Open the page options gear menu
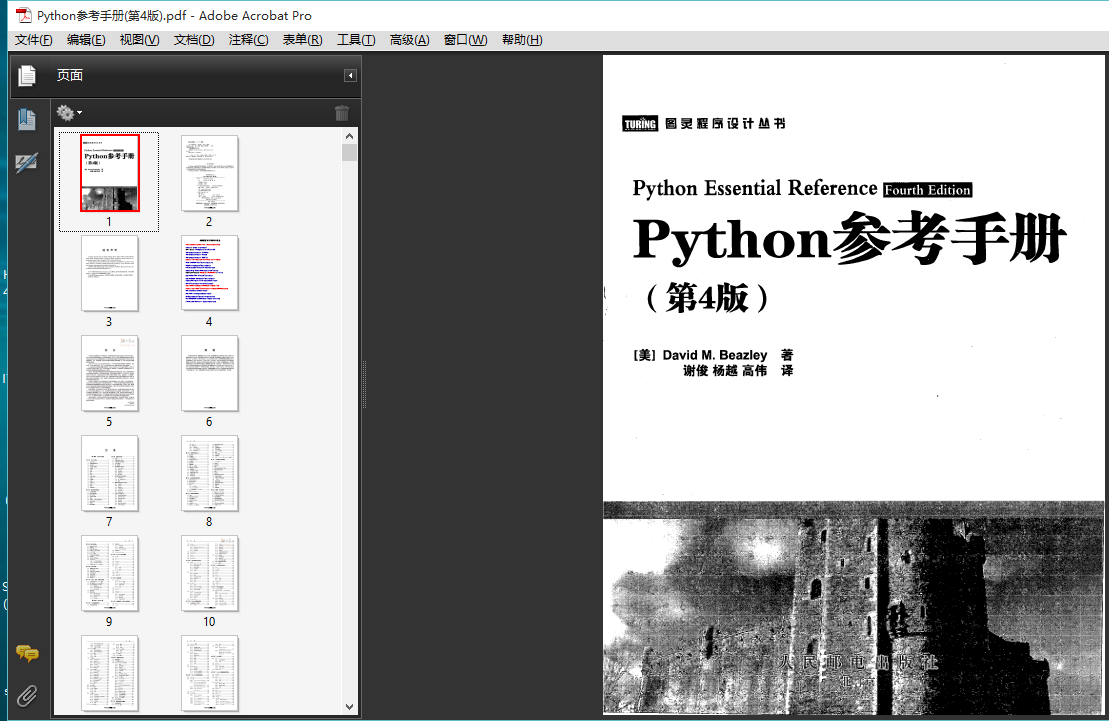The width and height of the screenshot is (1109, 721). [69, 113]
